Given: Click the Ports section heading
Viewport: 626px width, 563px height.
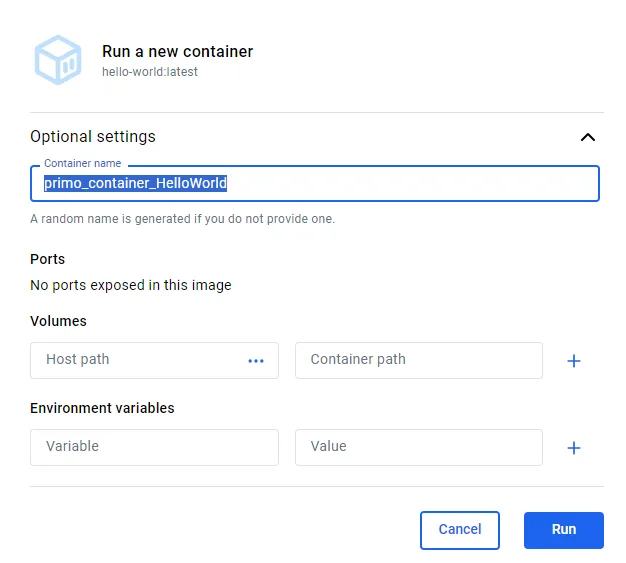Looking at the screenshot, I should (x=48, y=259).
